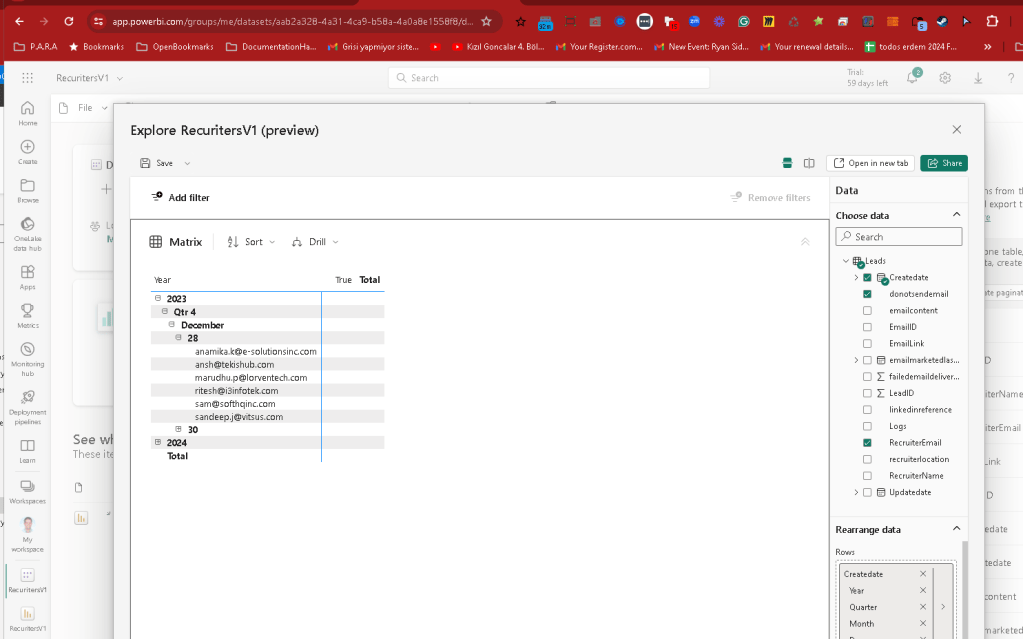The width and height of the screenshot is (1023, 639).
Task: Collapse the Choose data section
Action: coord(956,215)
